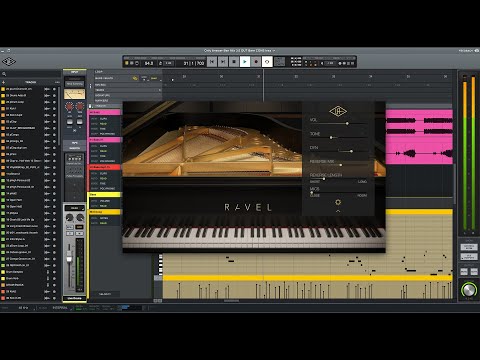This screenshot has width=480, height=360.
Task: Add a new track with the plus icon
Action: pyautogui.click(x=4, y=82)
